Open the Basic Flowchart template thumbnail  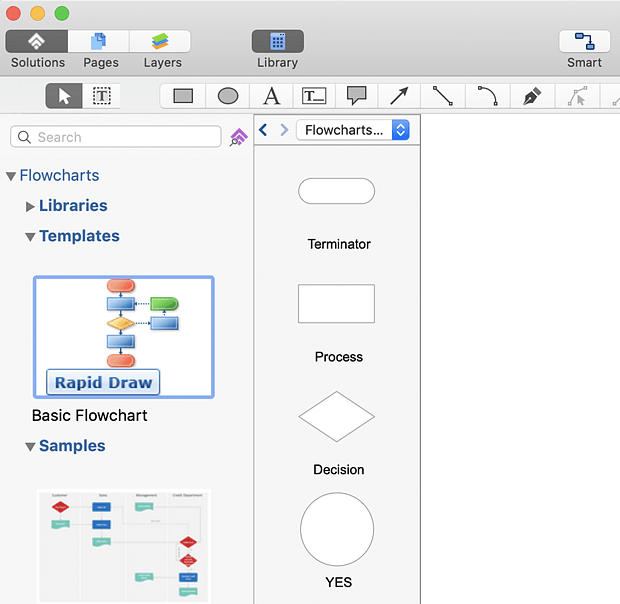124,337
